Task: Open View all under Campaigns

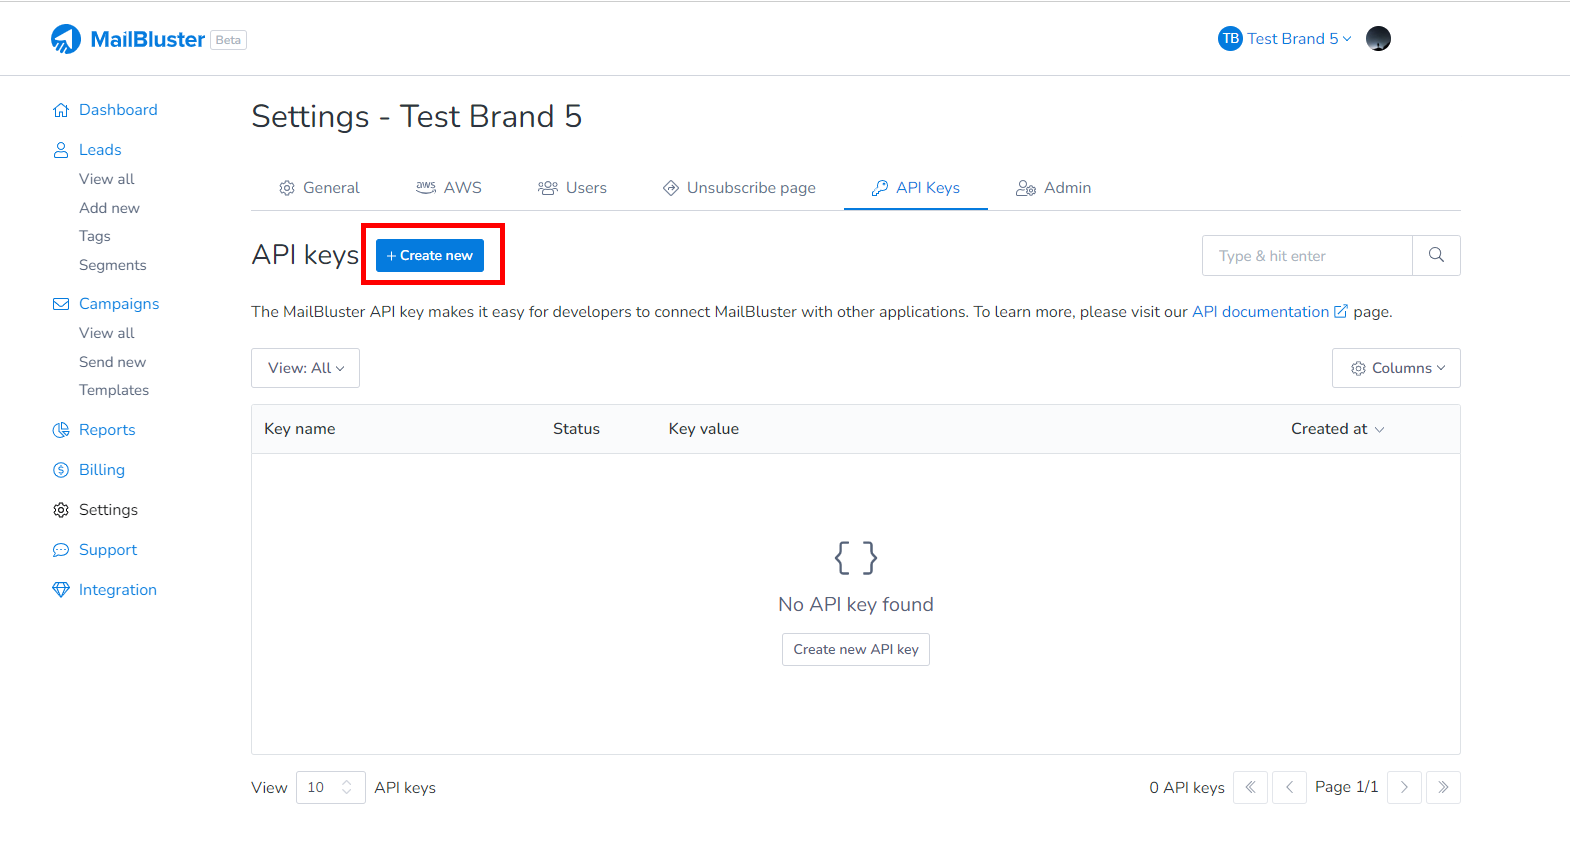Action: pyautogui.click(x=107, y=333)
